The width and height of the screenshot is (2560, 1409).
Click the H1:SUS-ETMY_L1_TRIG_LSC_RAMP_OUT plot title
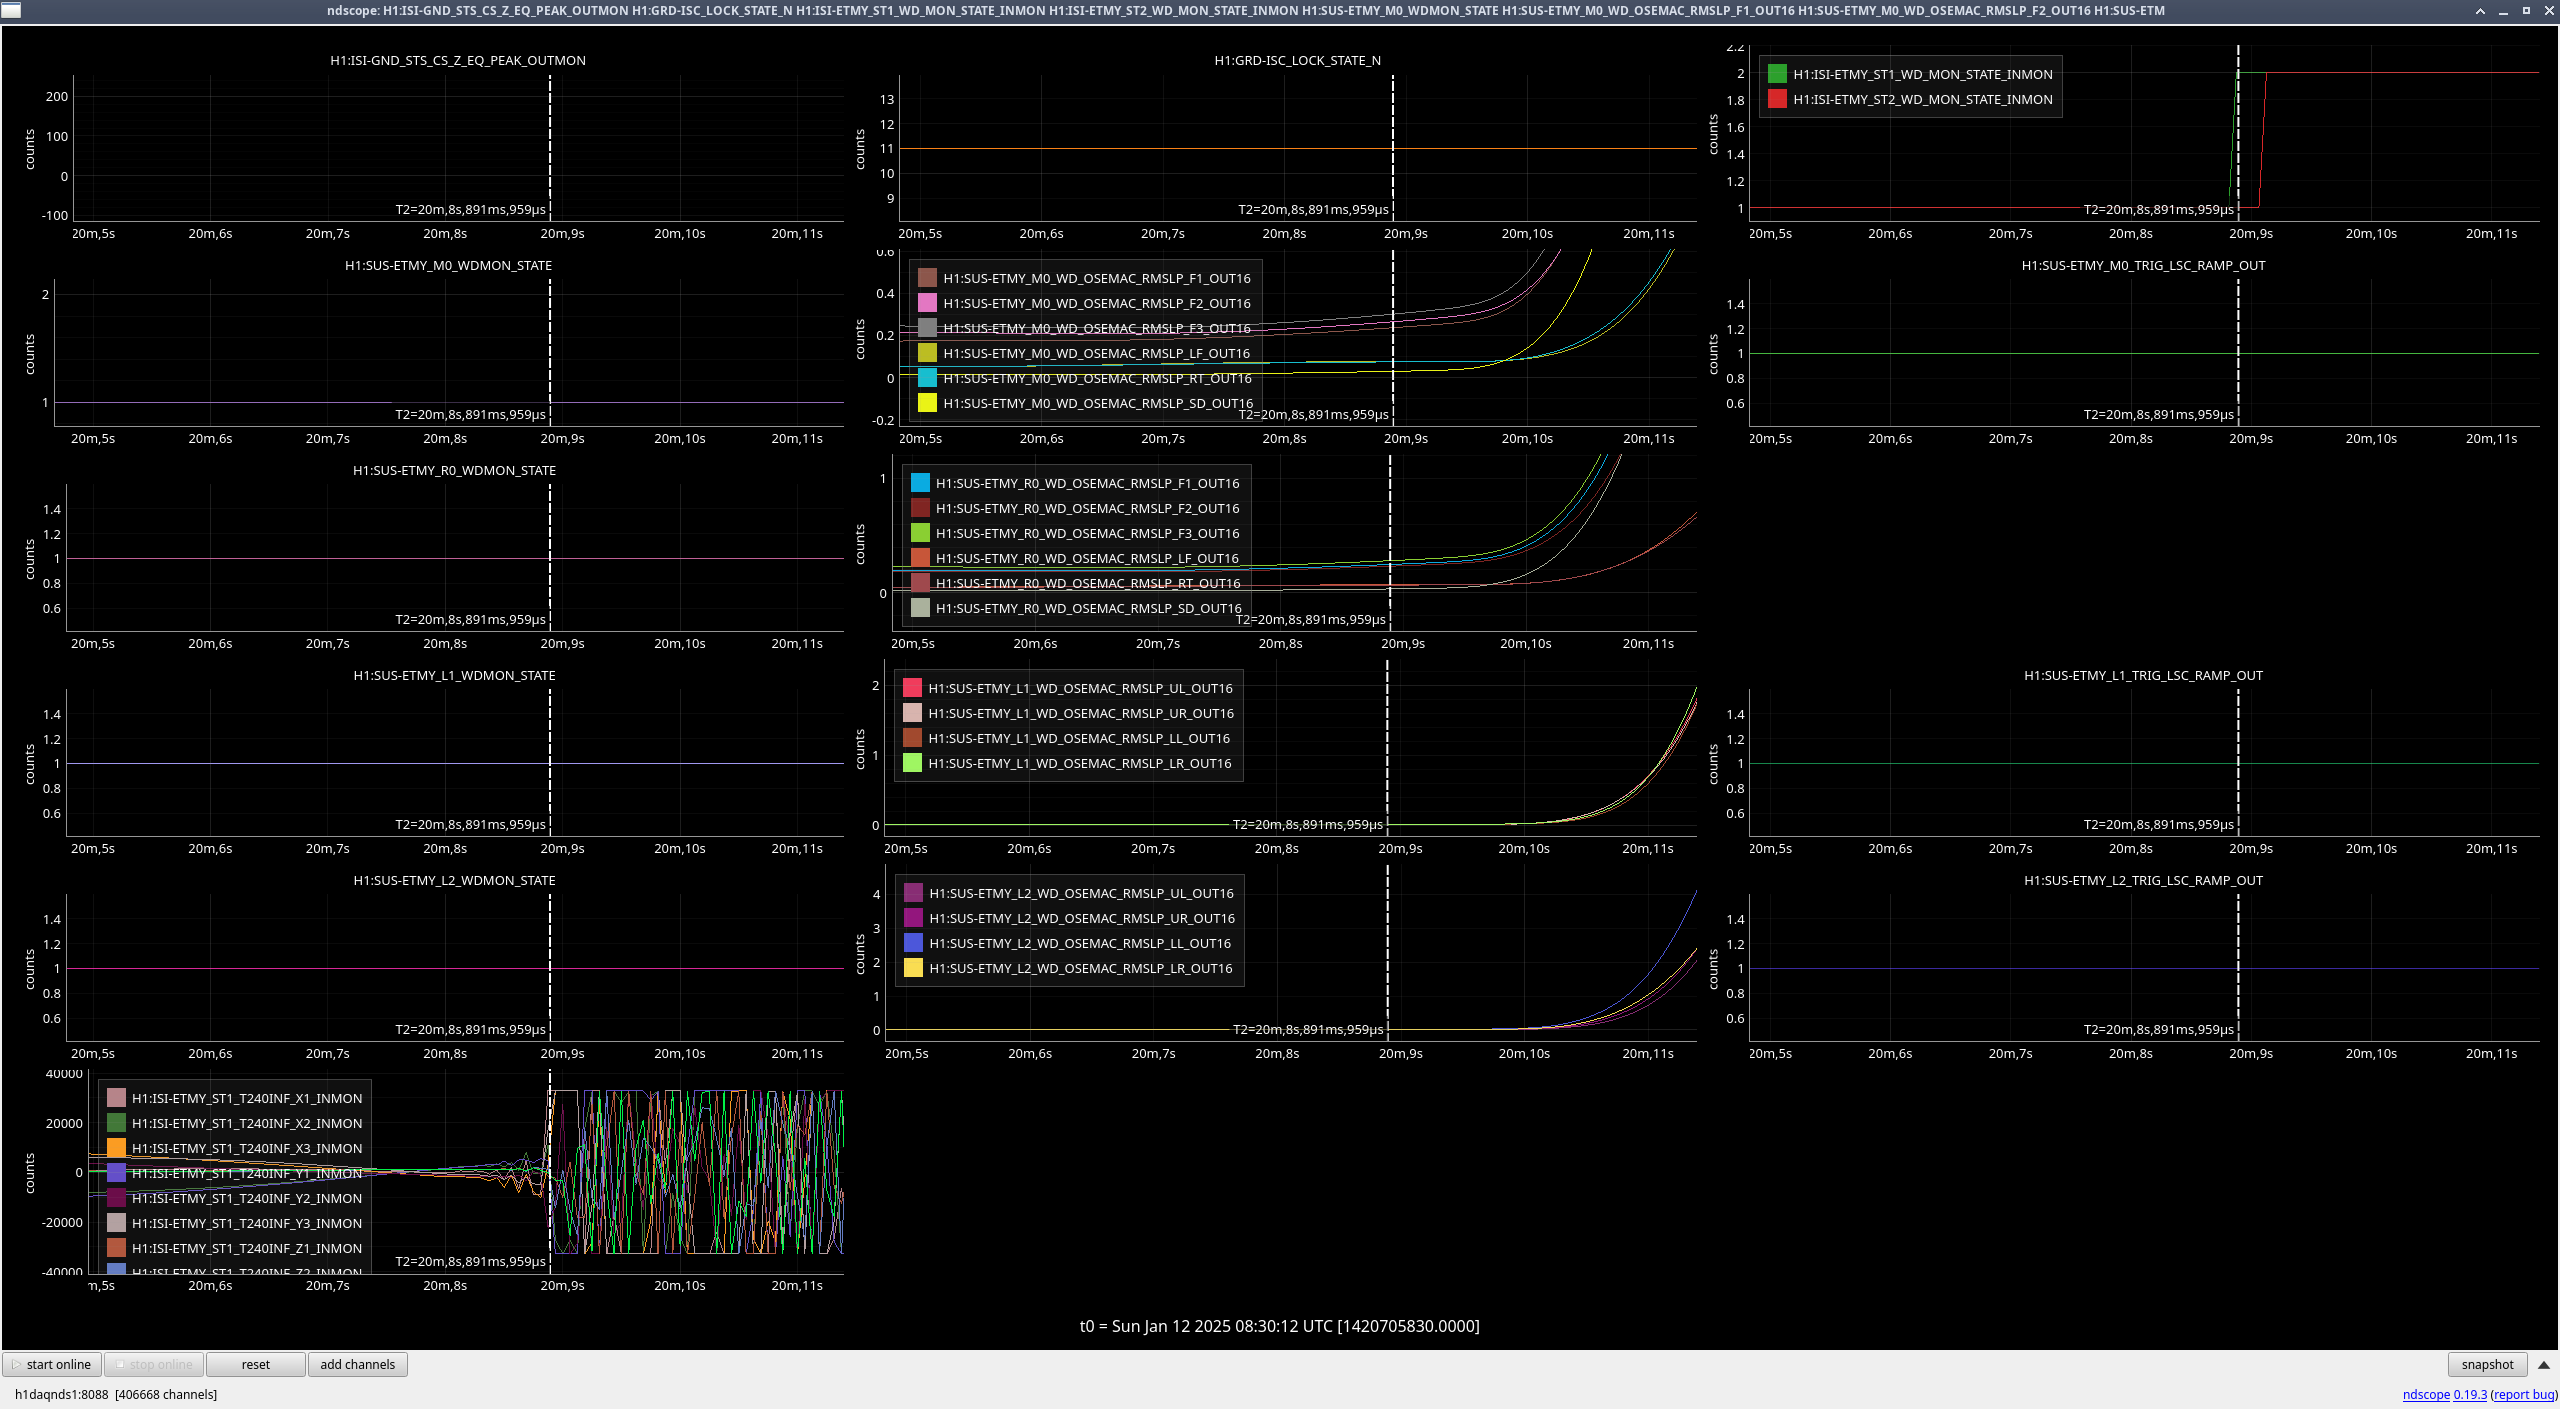click(x=2143, y=675)
